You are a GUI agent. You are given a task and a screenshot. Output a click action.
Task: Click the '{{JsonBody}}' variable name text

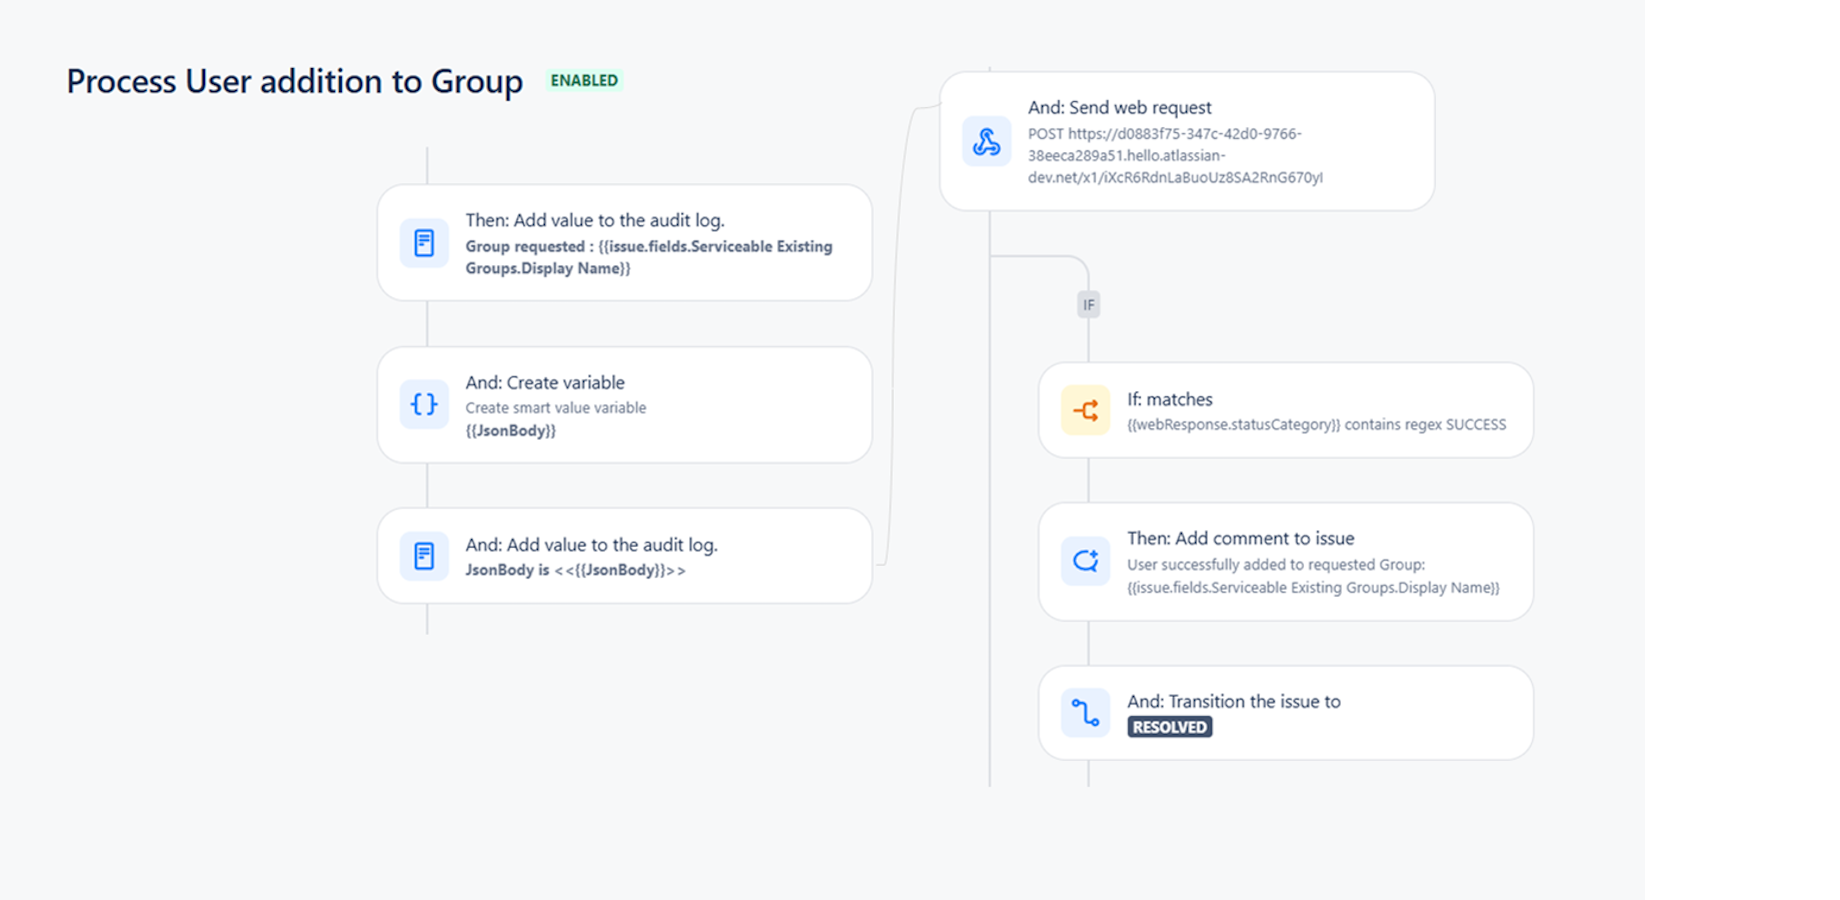coord(510,431)
